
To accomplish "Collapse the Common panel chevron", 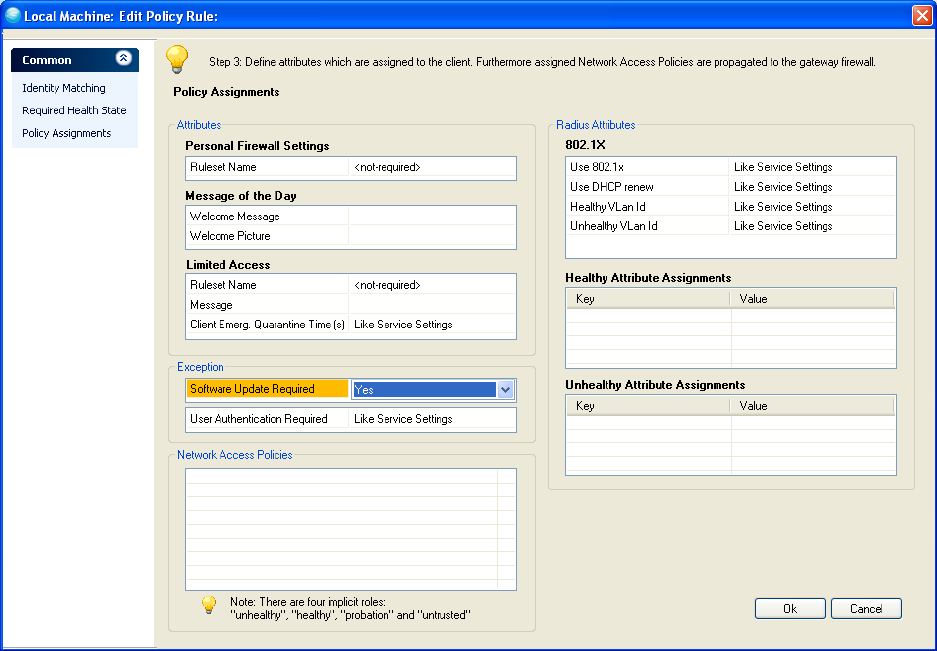I will (x=123, y=59).
